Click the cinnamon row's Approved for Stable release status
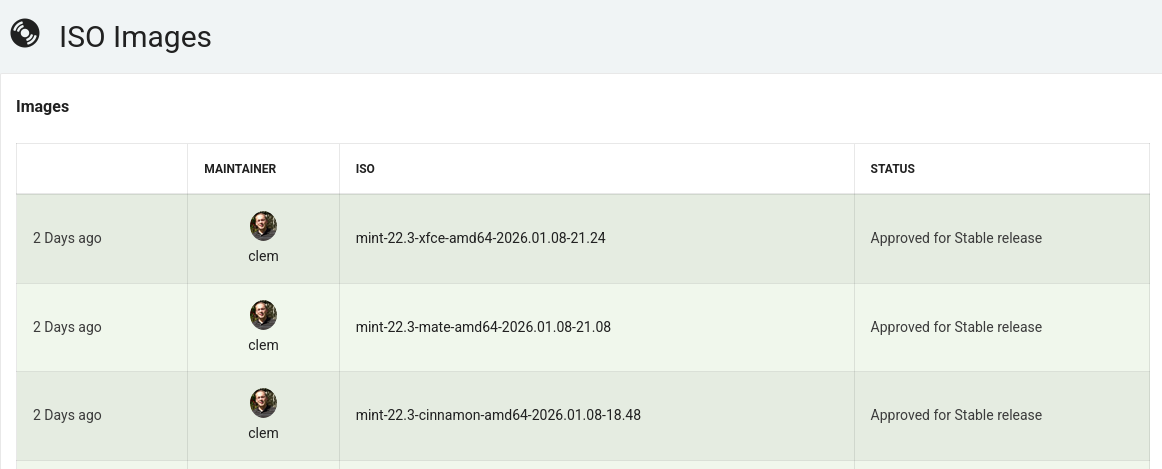Screen dimensions: 1162x469 pyautogui.click(x=956, y=415)
